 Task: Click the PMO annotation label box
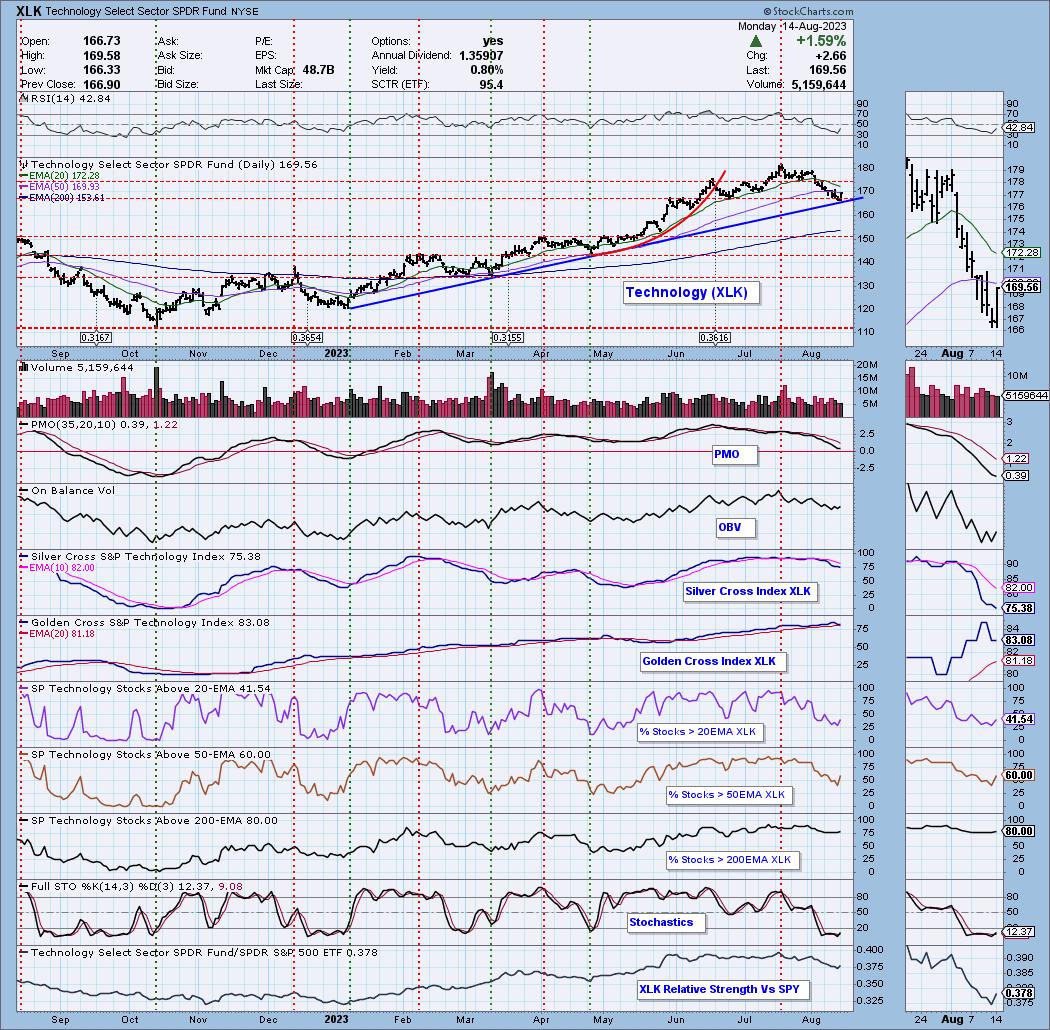(x=735, y=454)
